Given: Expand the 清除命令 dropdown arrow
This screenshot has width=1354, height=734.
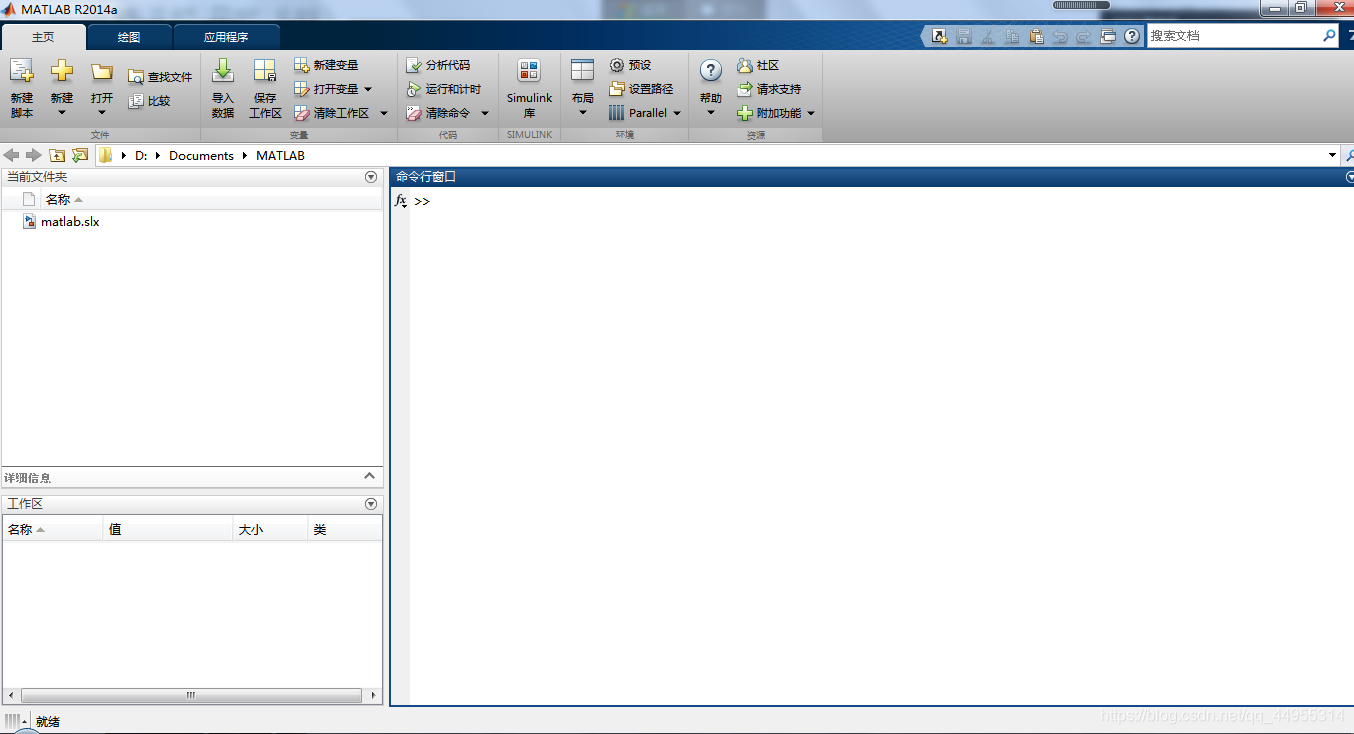Looking at the screenshot, I should click(485, 113).
